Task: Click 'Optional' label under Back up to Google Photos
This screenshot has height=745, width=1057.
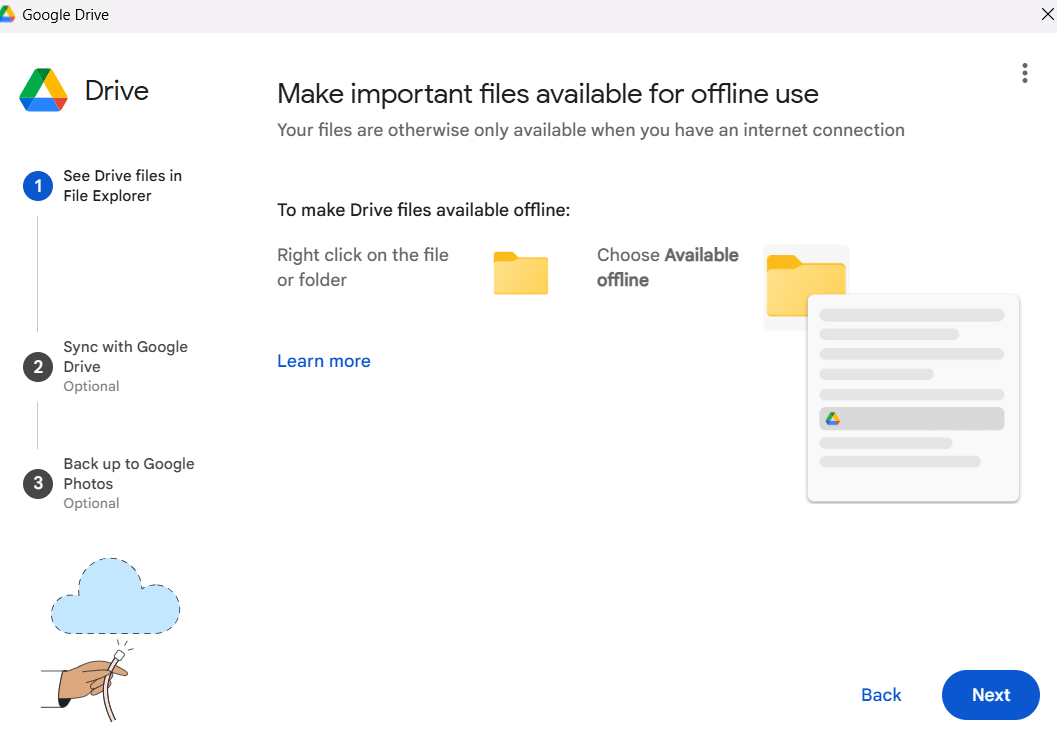Action: (x=91, y=504)
